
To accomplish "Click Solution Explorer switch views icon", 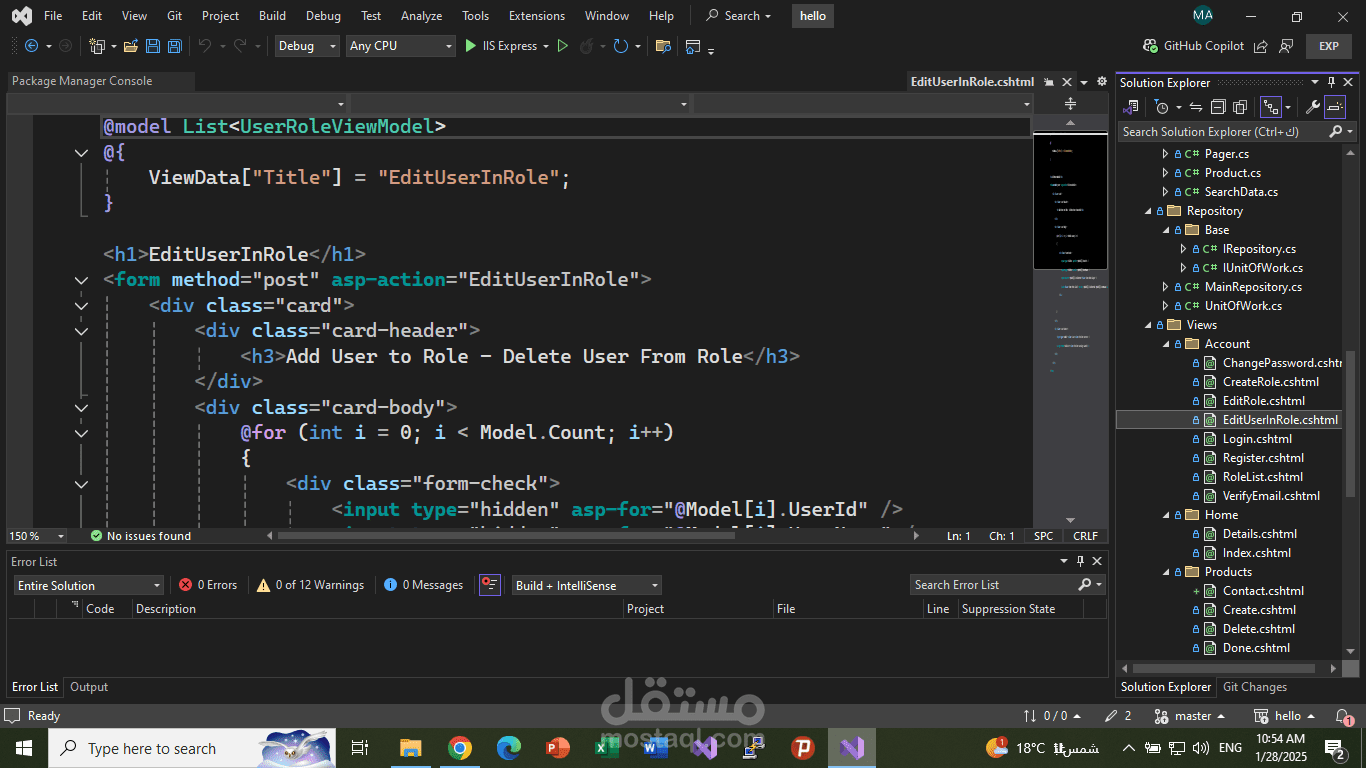I will (1131, 107).
